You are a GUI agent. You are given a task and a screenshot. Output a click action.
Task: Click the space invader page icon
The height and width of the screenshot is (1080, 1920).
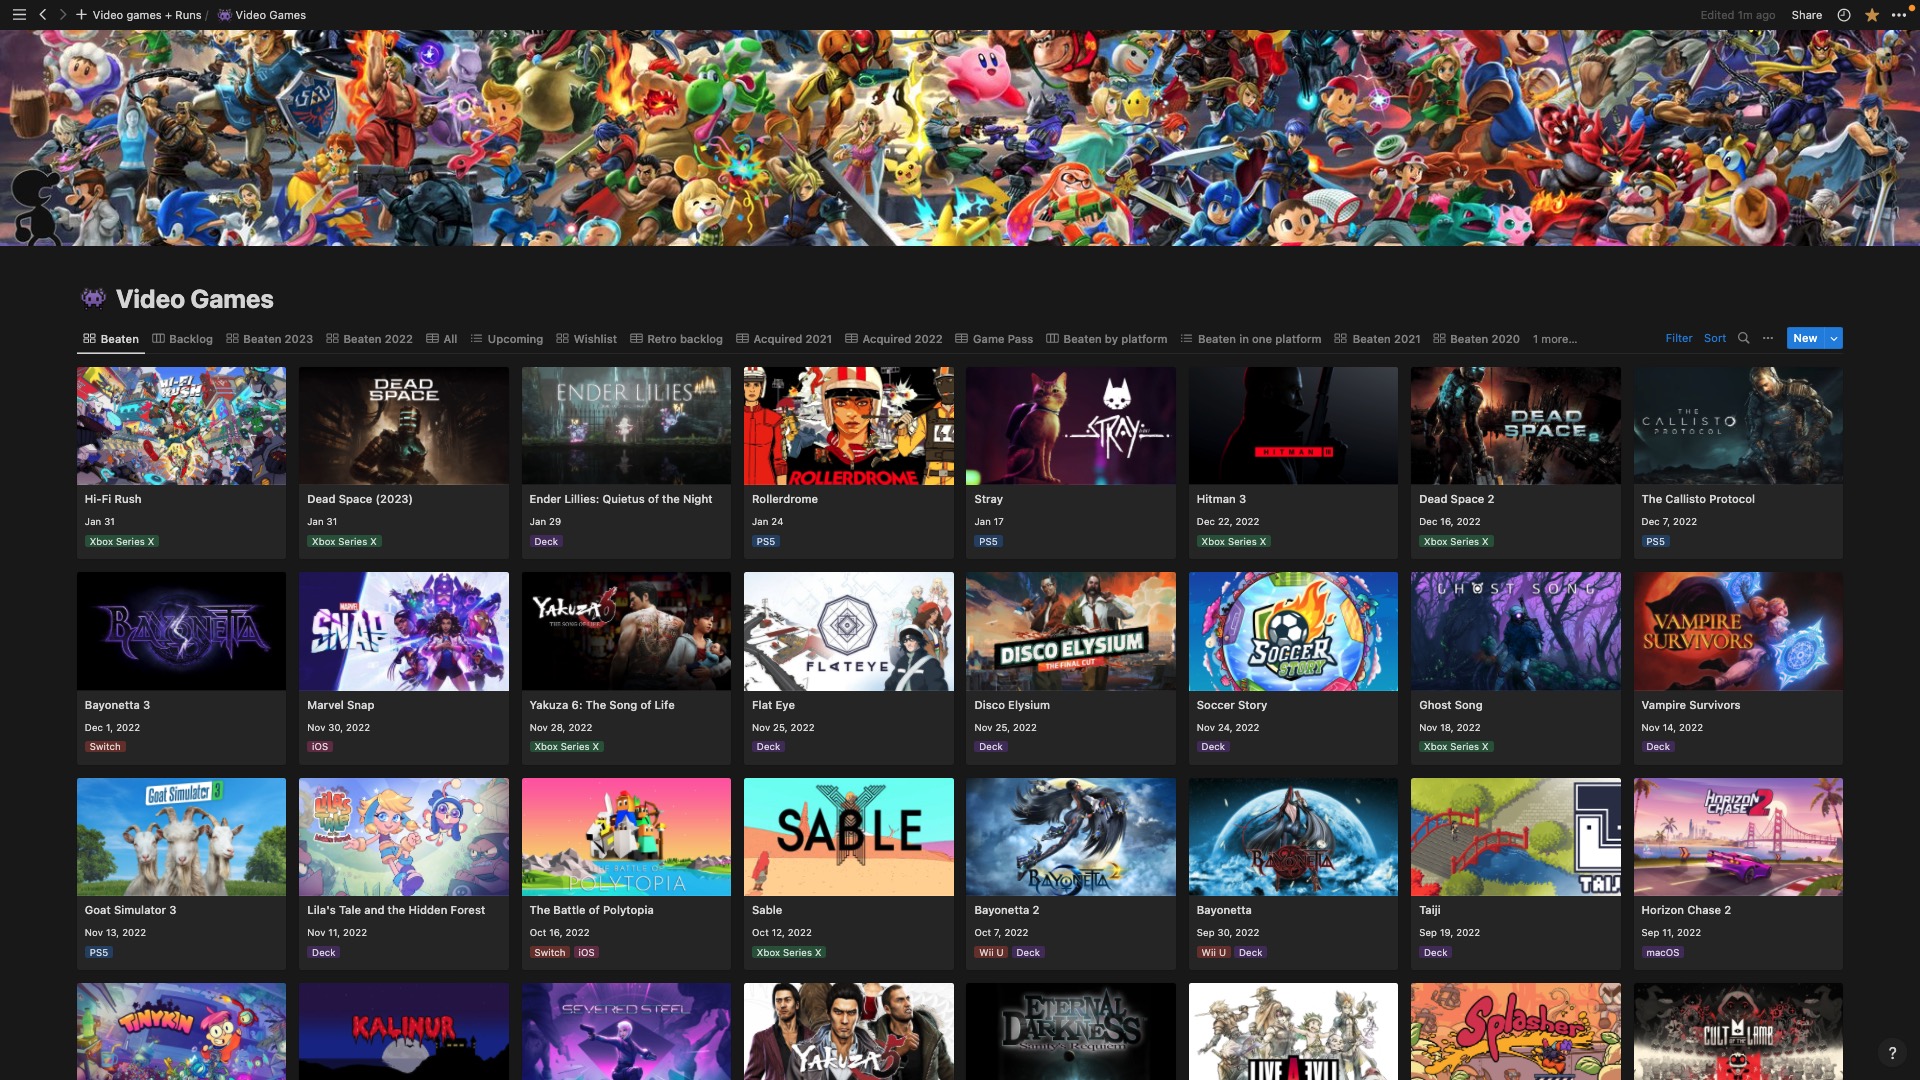(93, 298)
